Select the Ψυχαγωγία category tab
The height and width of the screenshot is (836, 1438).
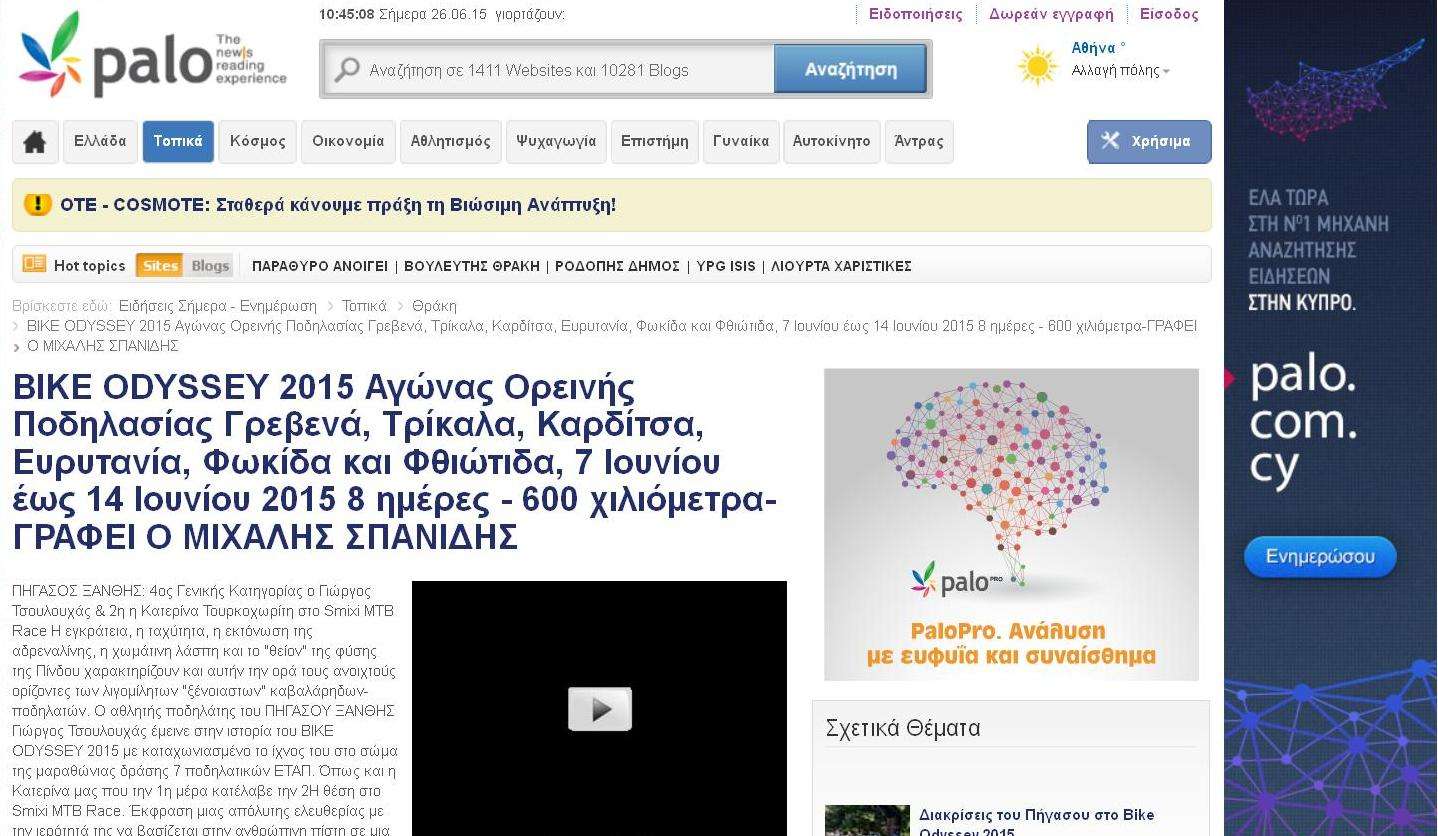pos(556,142)
